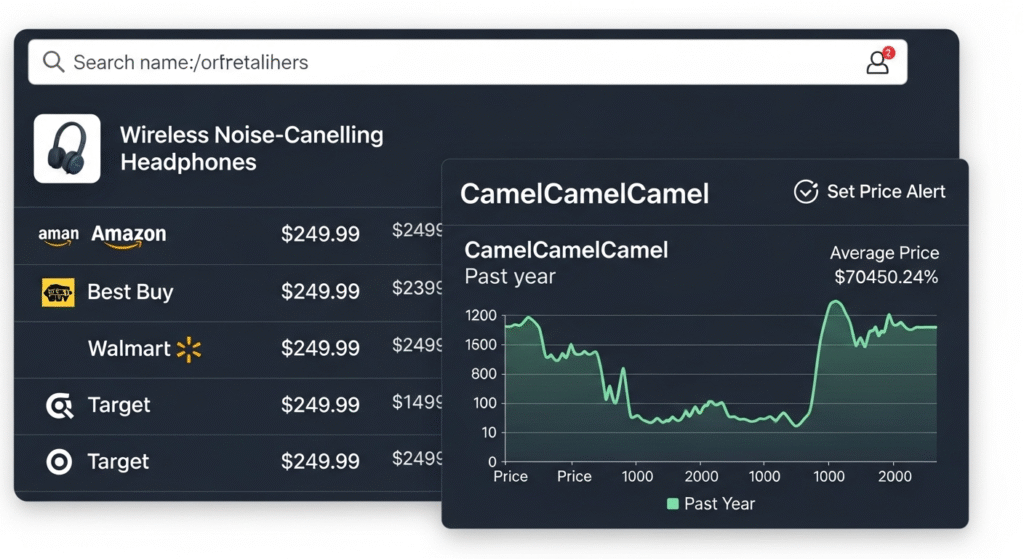The width and height of the screenshot is (1024, 559).
Task: Click the Wireless Noise-Cancelling Headphones title
Action: coord(251,148)
